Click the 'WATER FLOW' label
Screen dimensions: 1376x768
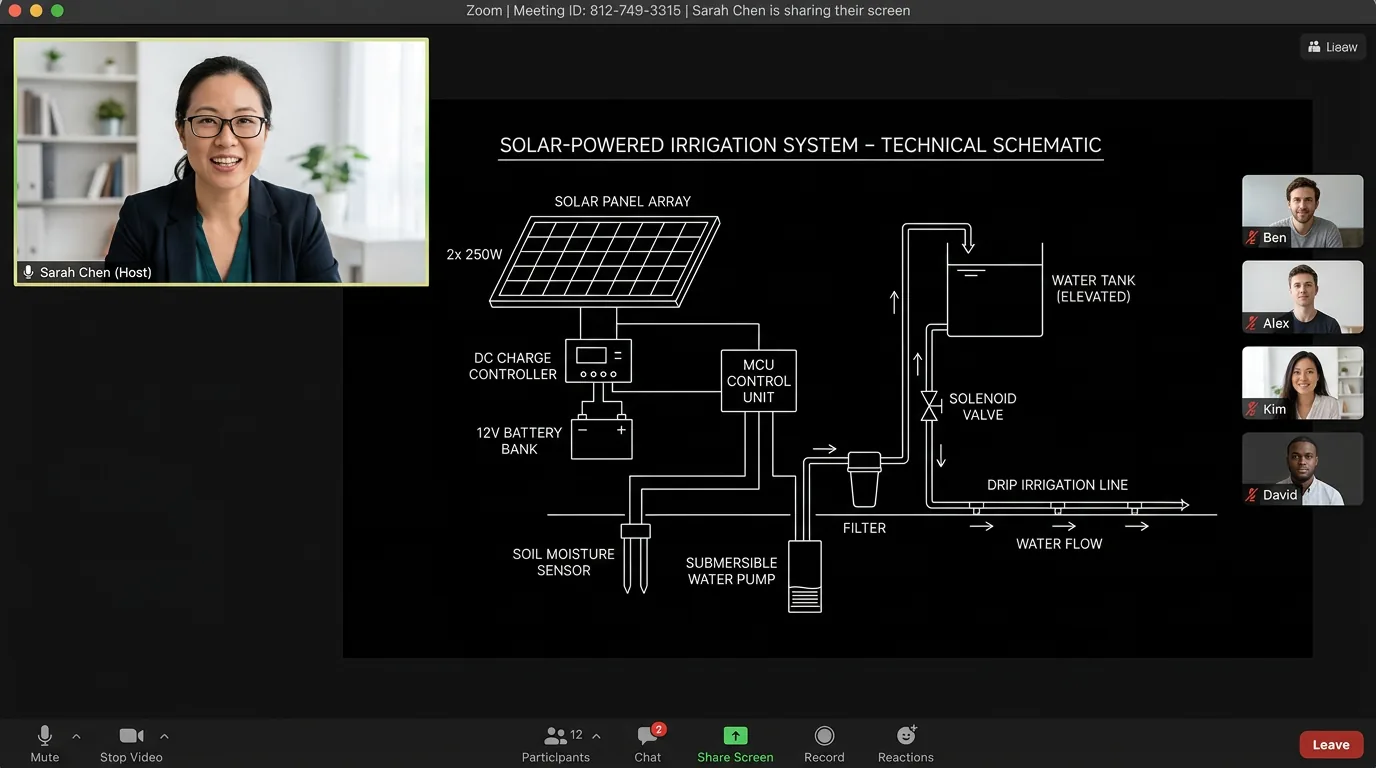click(1059, 544)
